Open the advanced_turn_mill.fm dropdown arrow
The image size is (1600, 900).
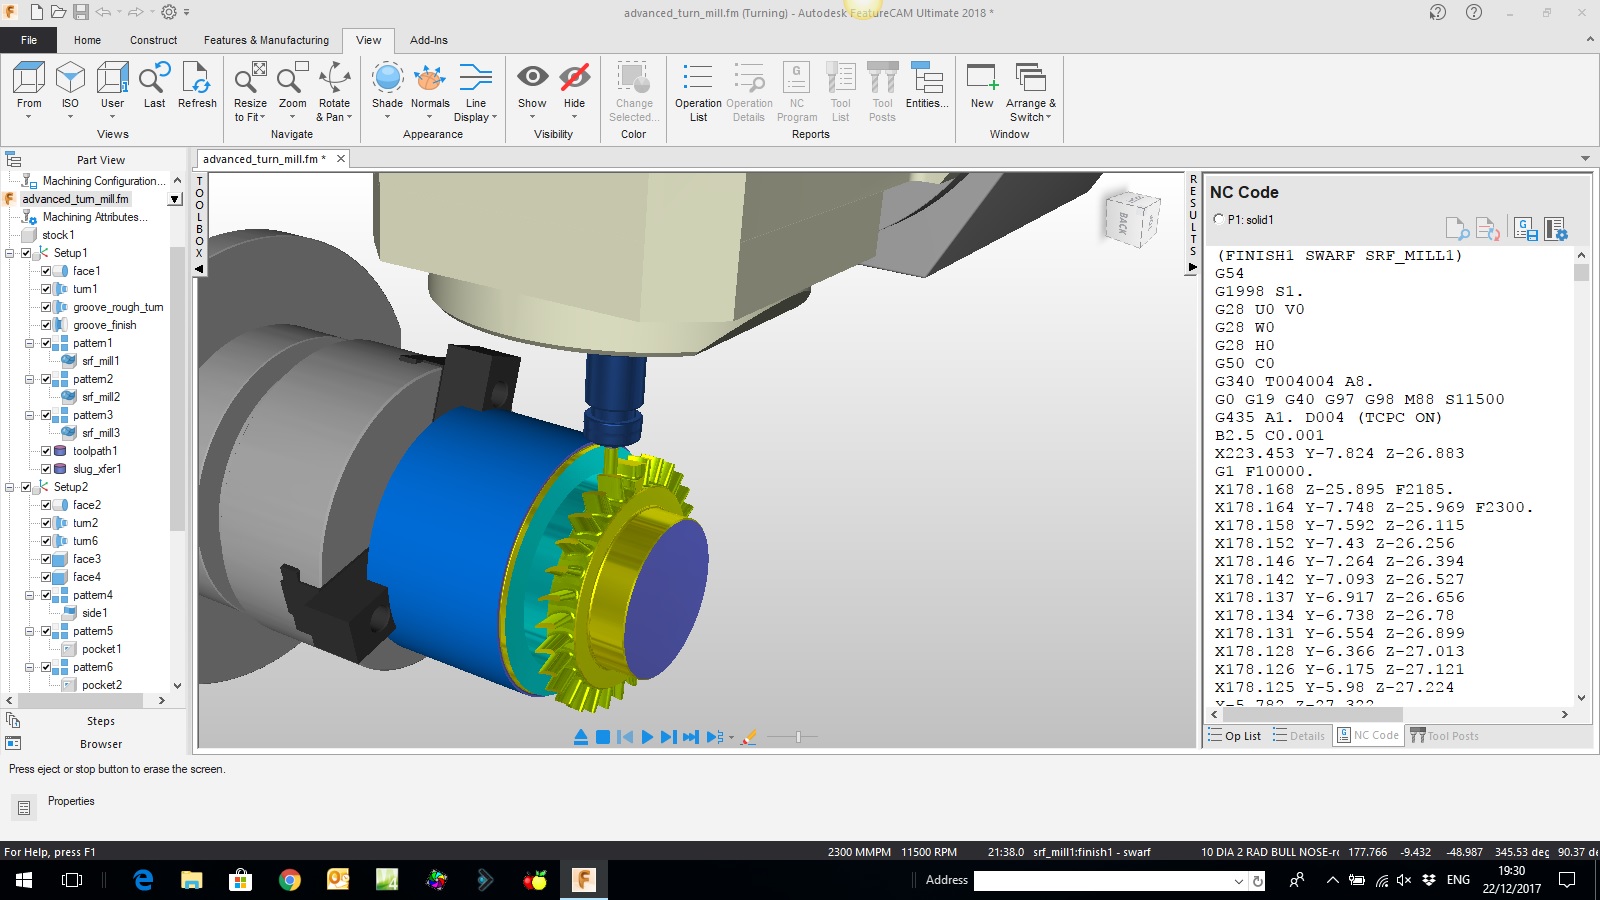pyautogui.click(x=175, y=199)
